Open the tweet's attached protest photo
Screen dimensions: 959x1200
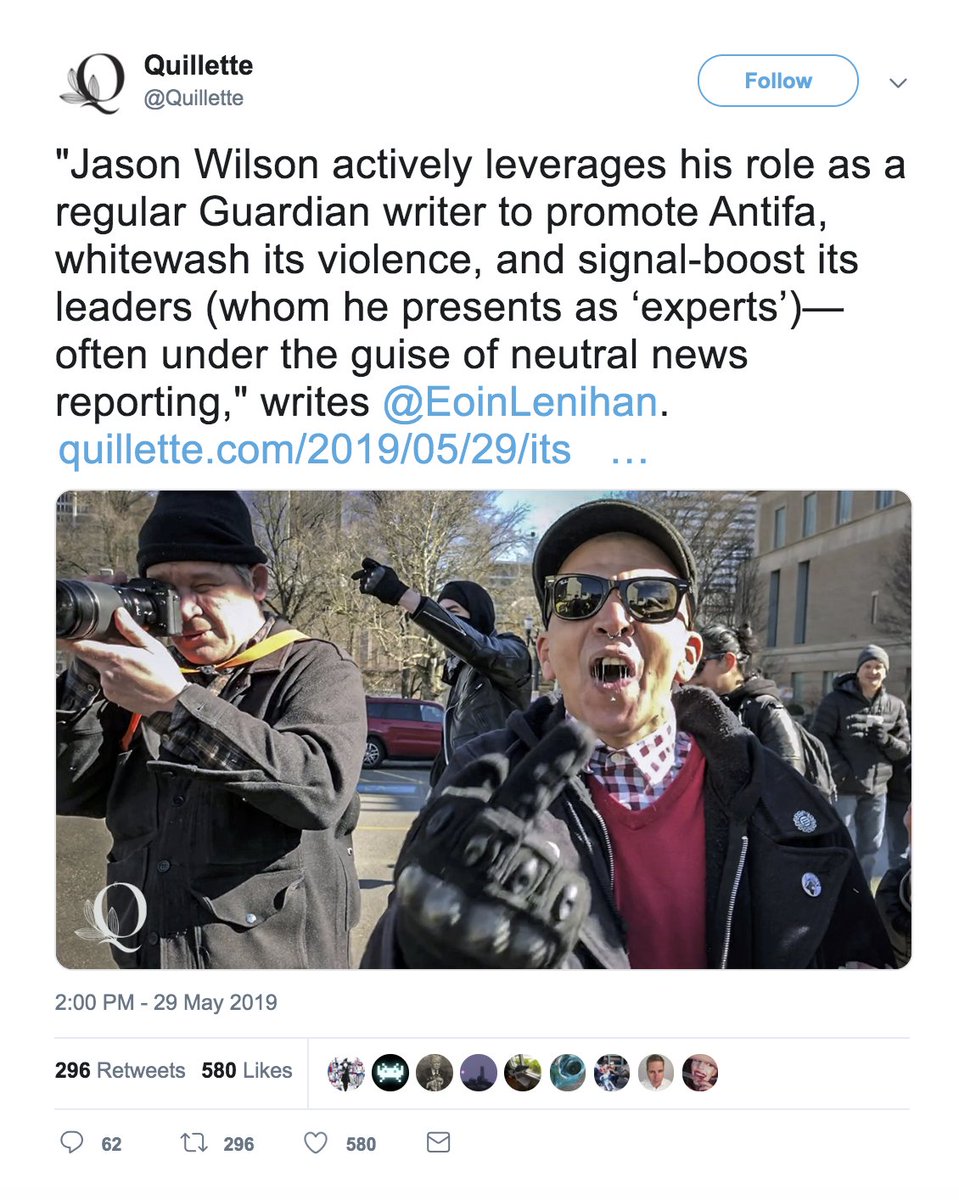click(483, 730)
